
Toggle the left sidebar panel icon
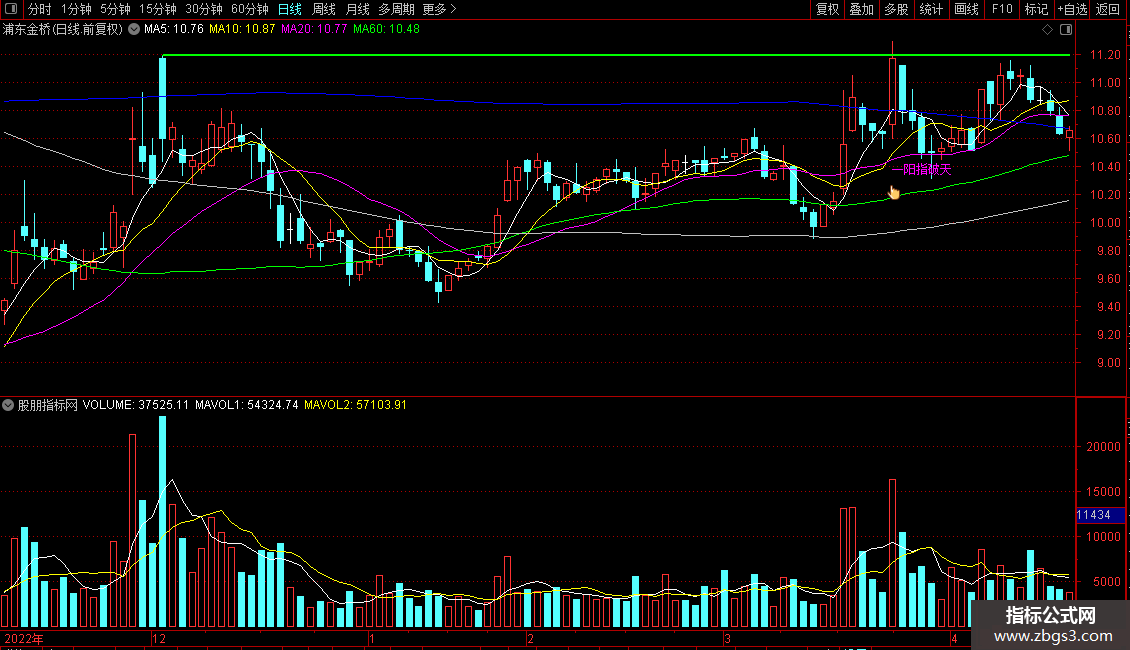pos(12,9)
